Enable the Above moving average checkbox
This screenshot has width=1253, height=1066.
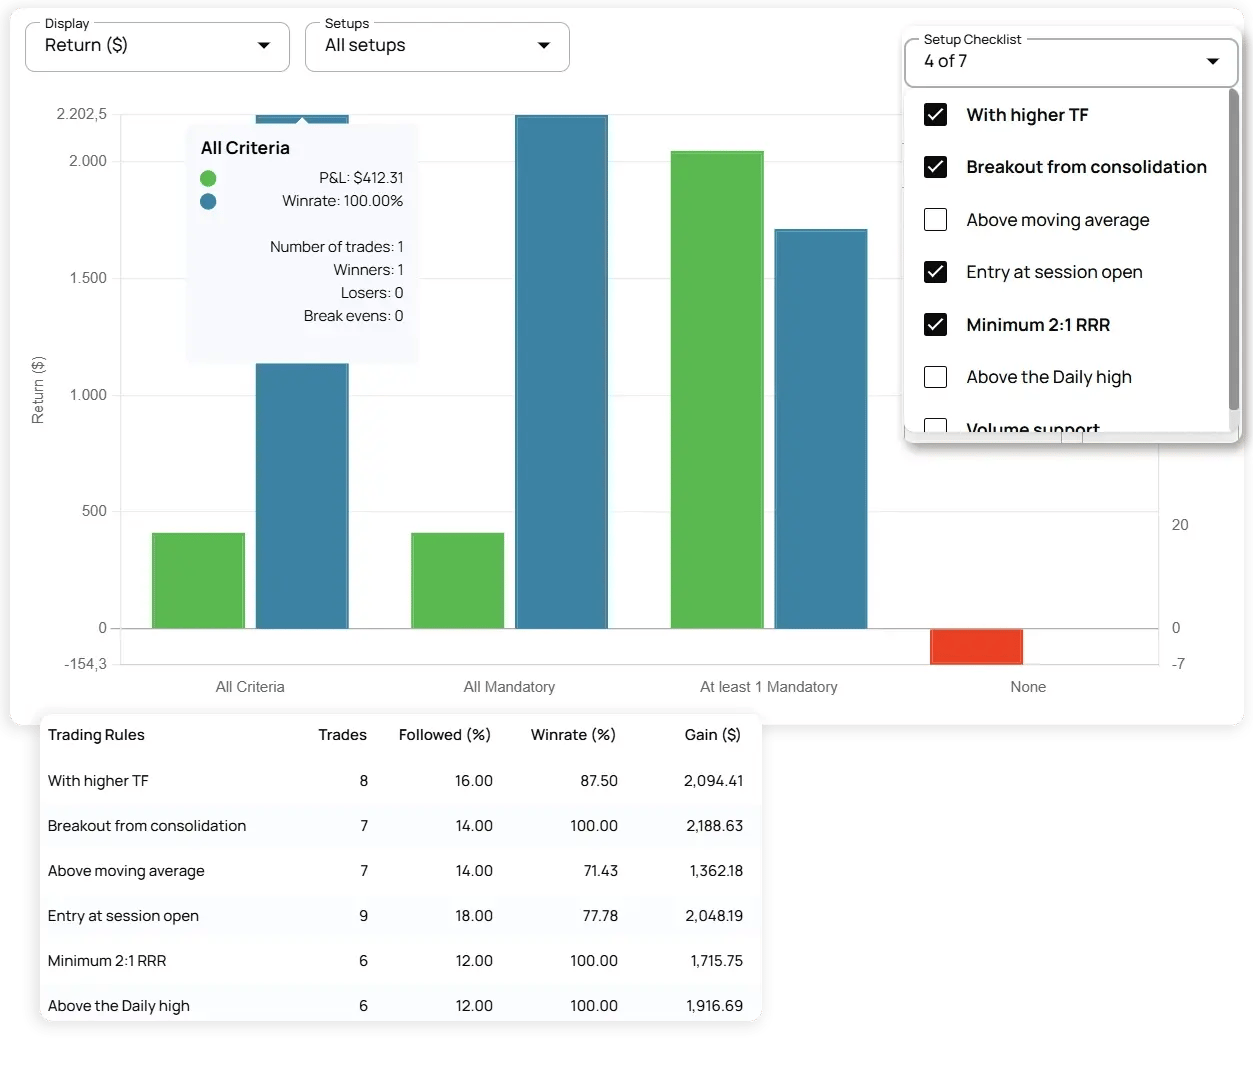coord(935,220)
